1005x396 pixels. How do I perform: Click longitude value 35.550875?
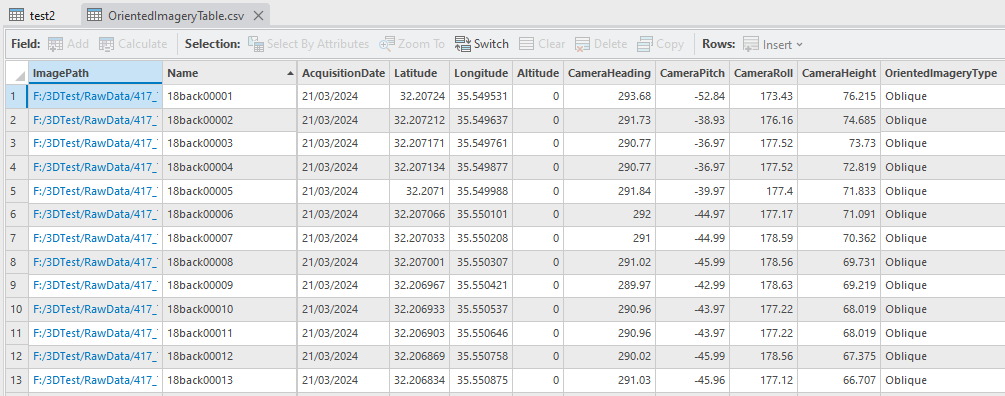pyautogui.click(x=481, y=381)
